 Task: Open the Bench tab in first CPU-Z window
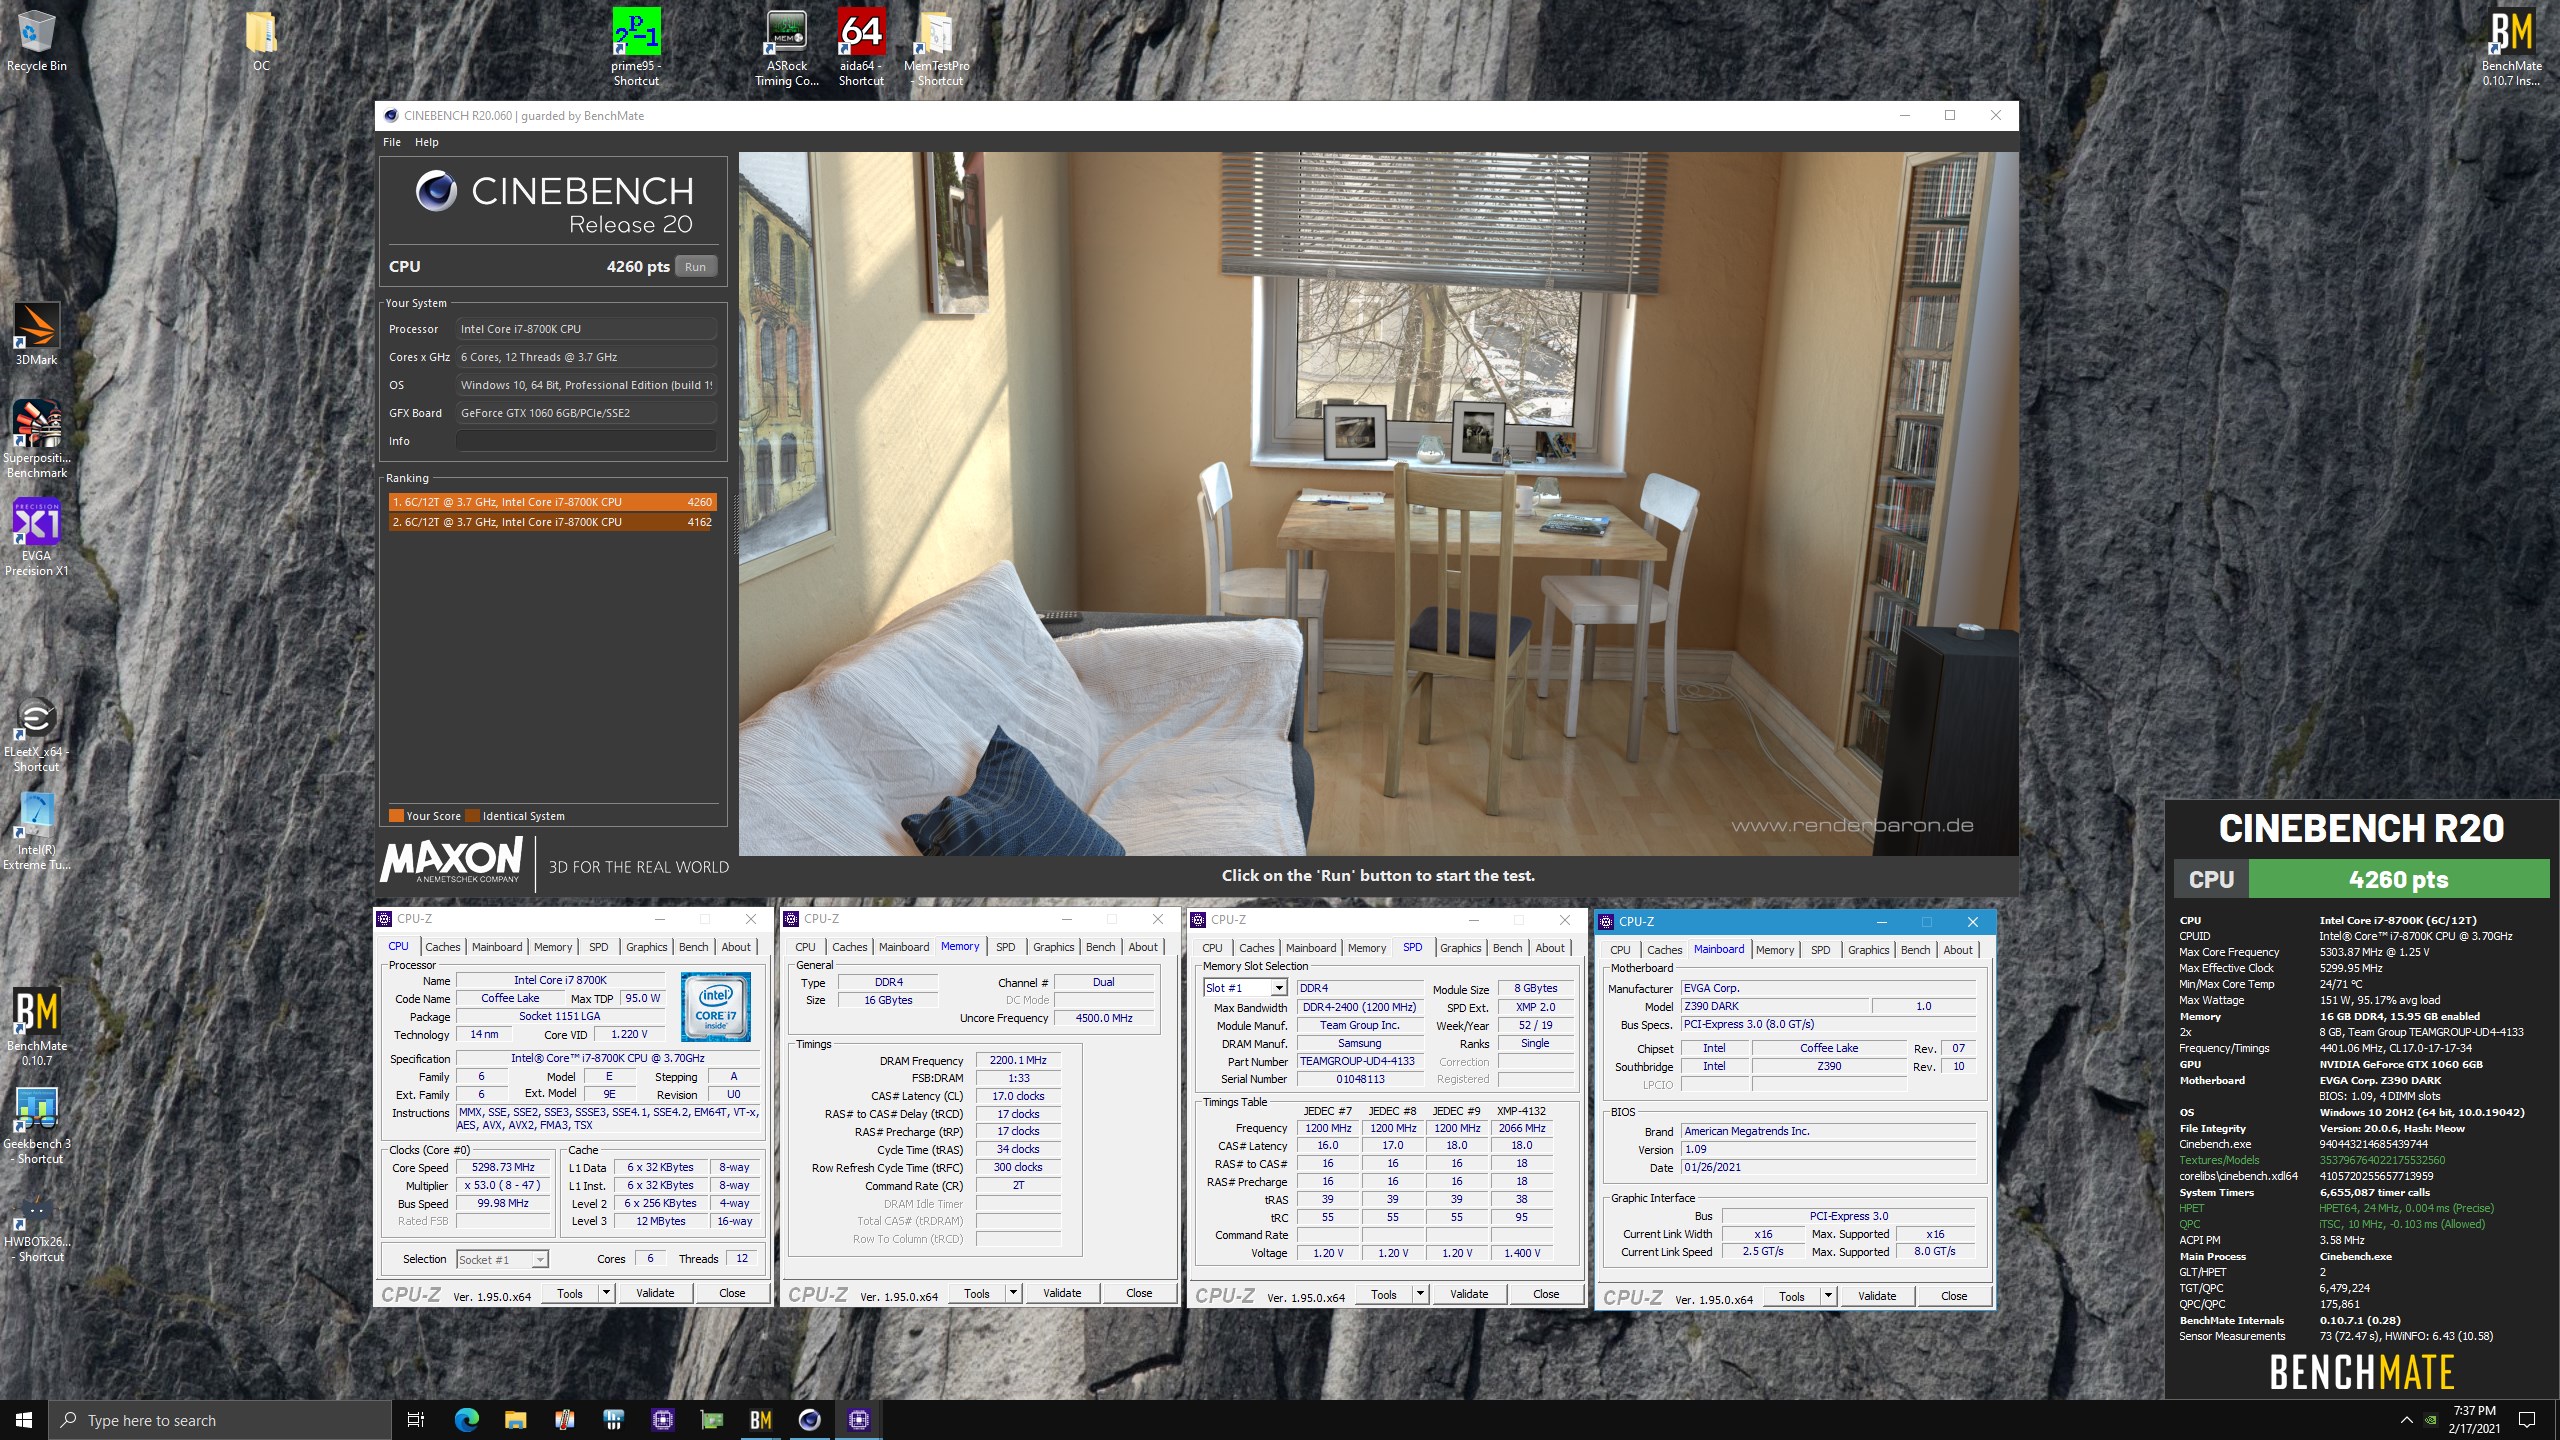click(693, 947)
